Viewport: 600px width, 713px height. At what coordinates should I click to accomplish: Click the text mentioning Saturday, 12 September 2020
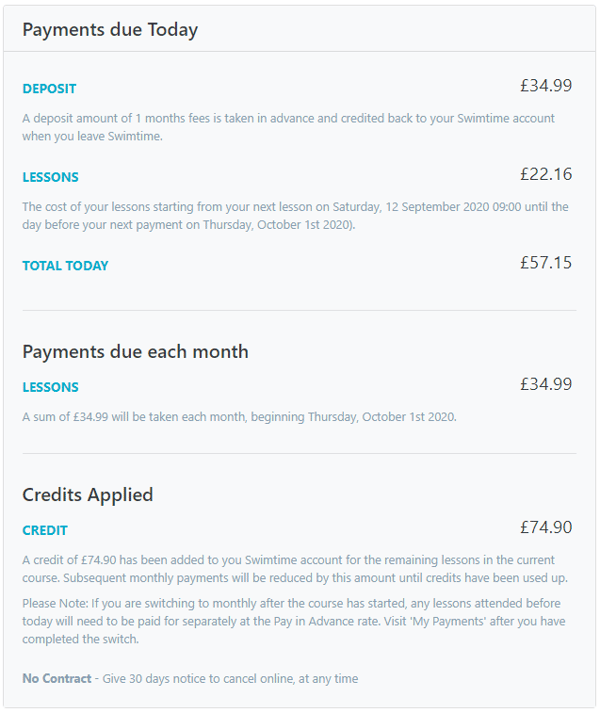click(x=295, y=216)
